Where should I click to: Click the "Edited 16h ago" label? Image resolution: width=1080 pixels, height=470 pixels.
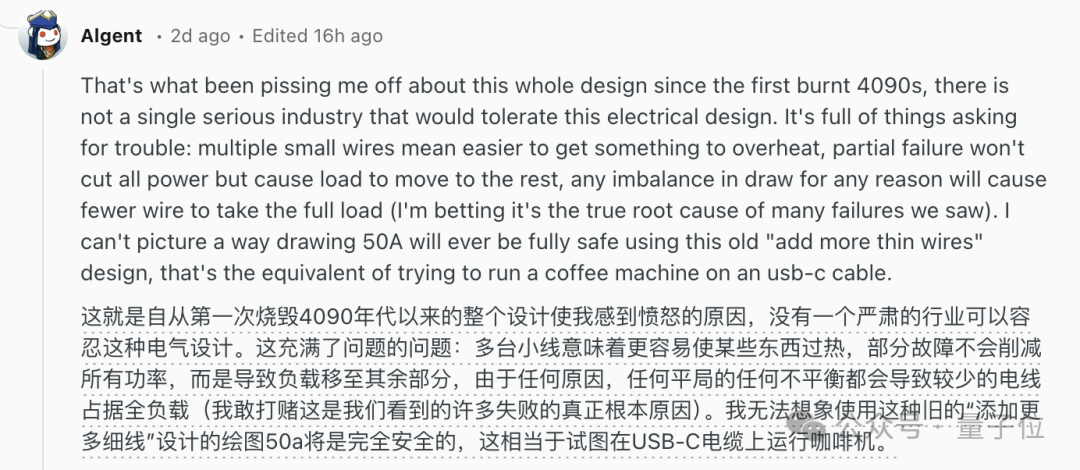[x=318, y=36]
